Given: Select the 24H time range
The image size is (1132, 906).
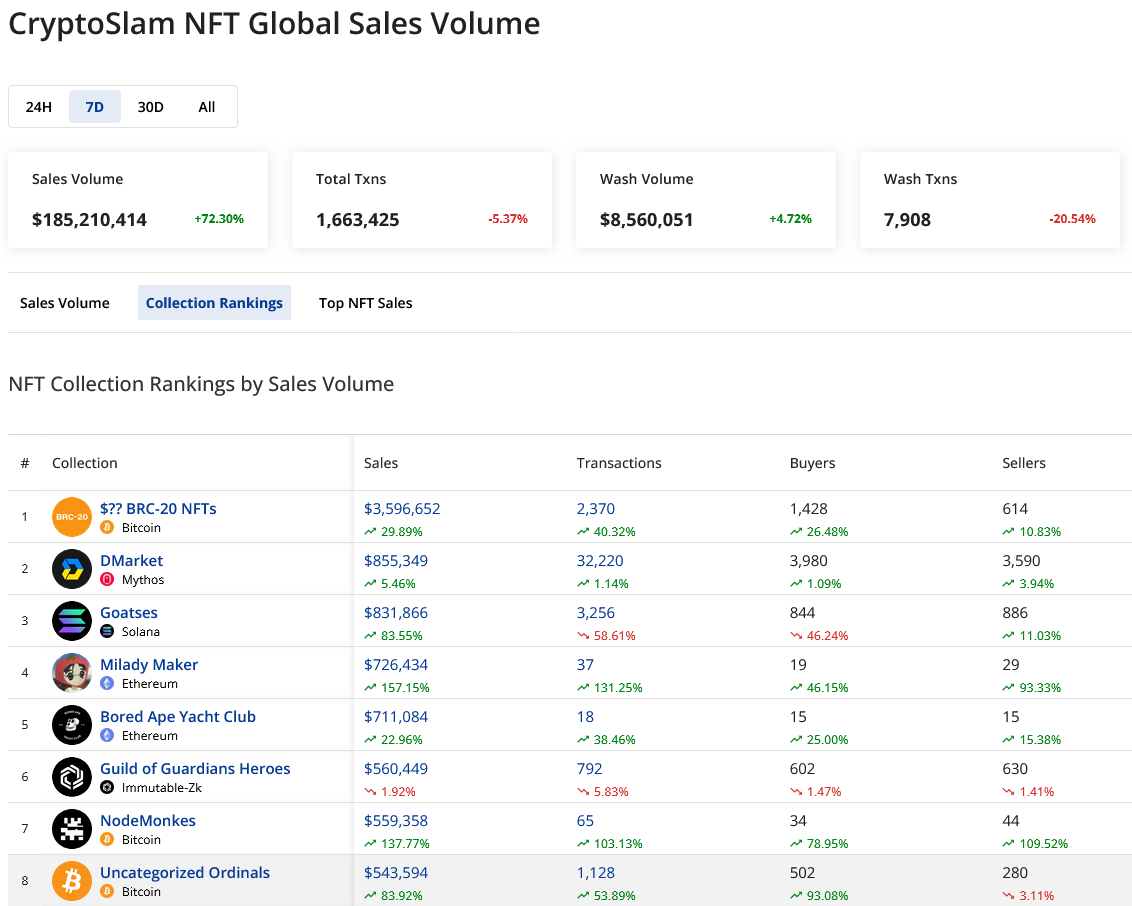Looking at the screenshot, I should (x=39, y=107).
